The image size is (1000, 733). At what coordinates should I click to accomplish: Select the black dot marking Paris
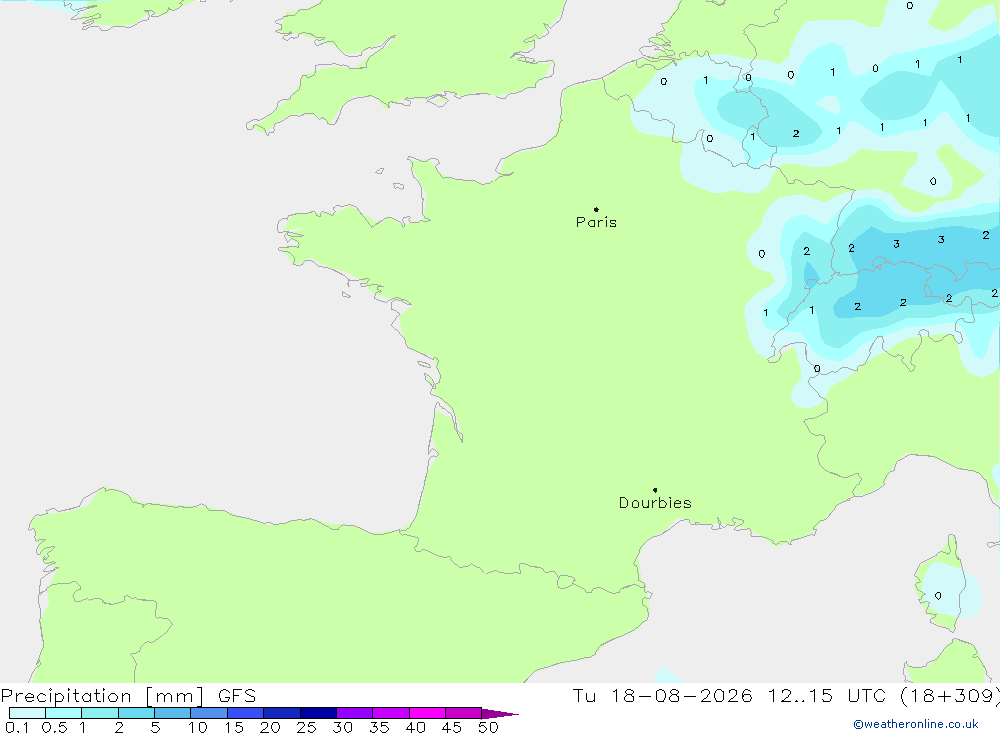tap(596, 209)
